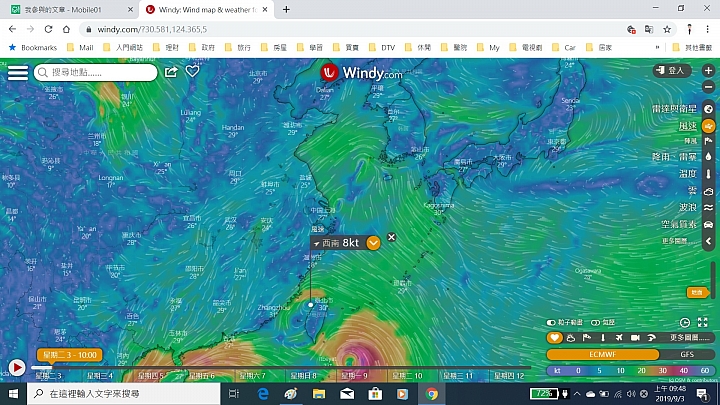Show paragliding spots POI icon
Viewport: 720px width, 405px height.
click(651, 338)
